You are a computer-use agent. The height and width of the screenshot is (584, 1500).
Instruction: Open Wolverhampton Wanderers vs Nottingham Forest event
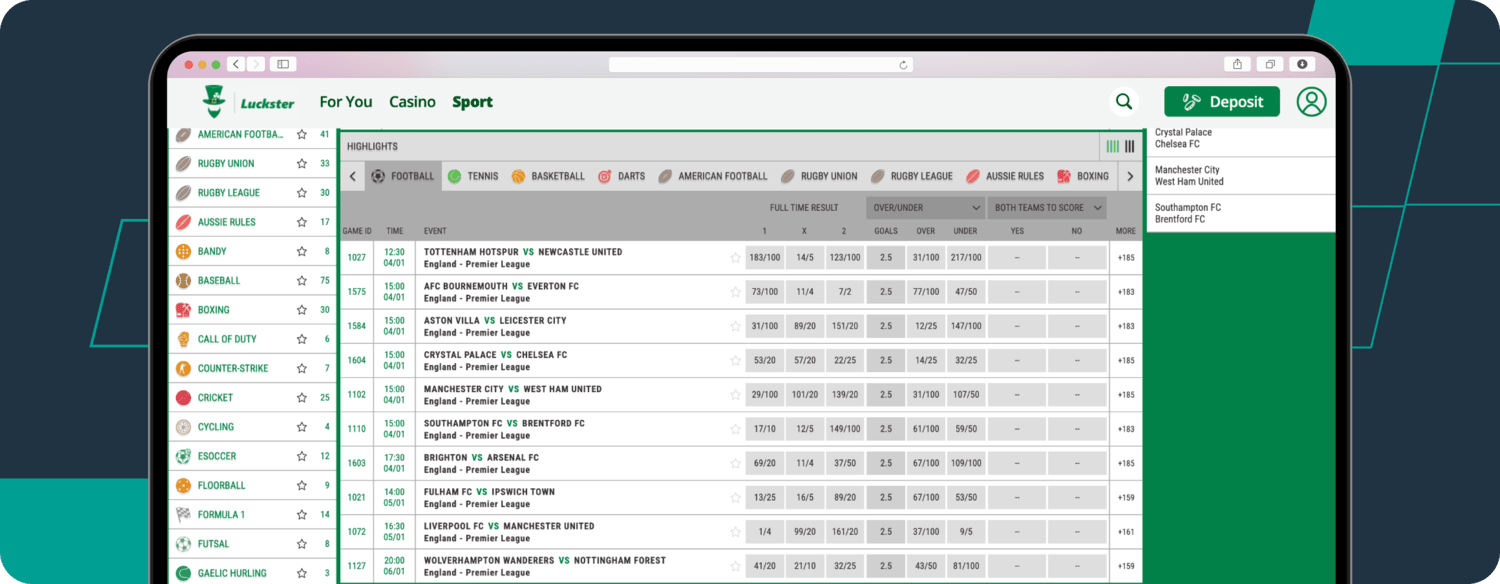coord(545,561)
